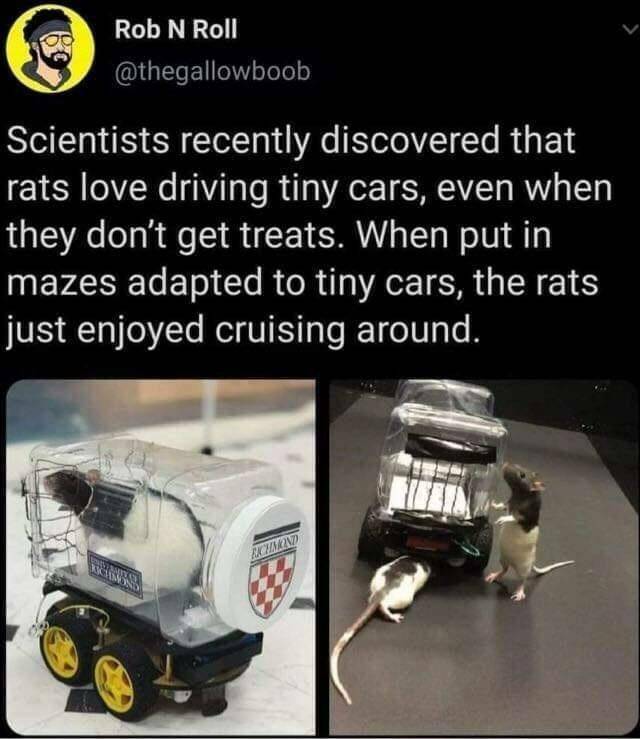Screen dimensions: 640x739
Task: Expand the tweet options chevron
Action: coord(629,30)
